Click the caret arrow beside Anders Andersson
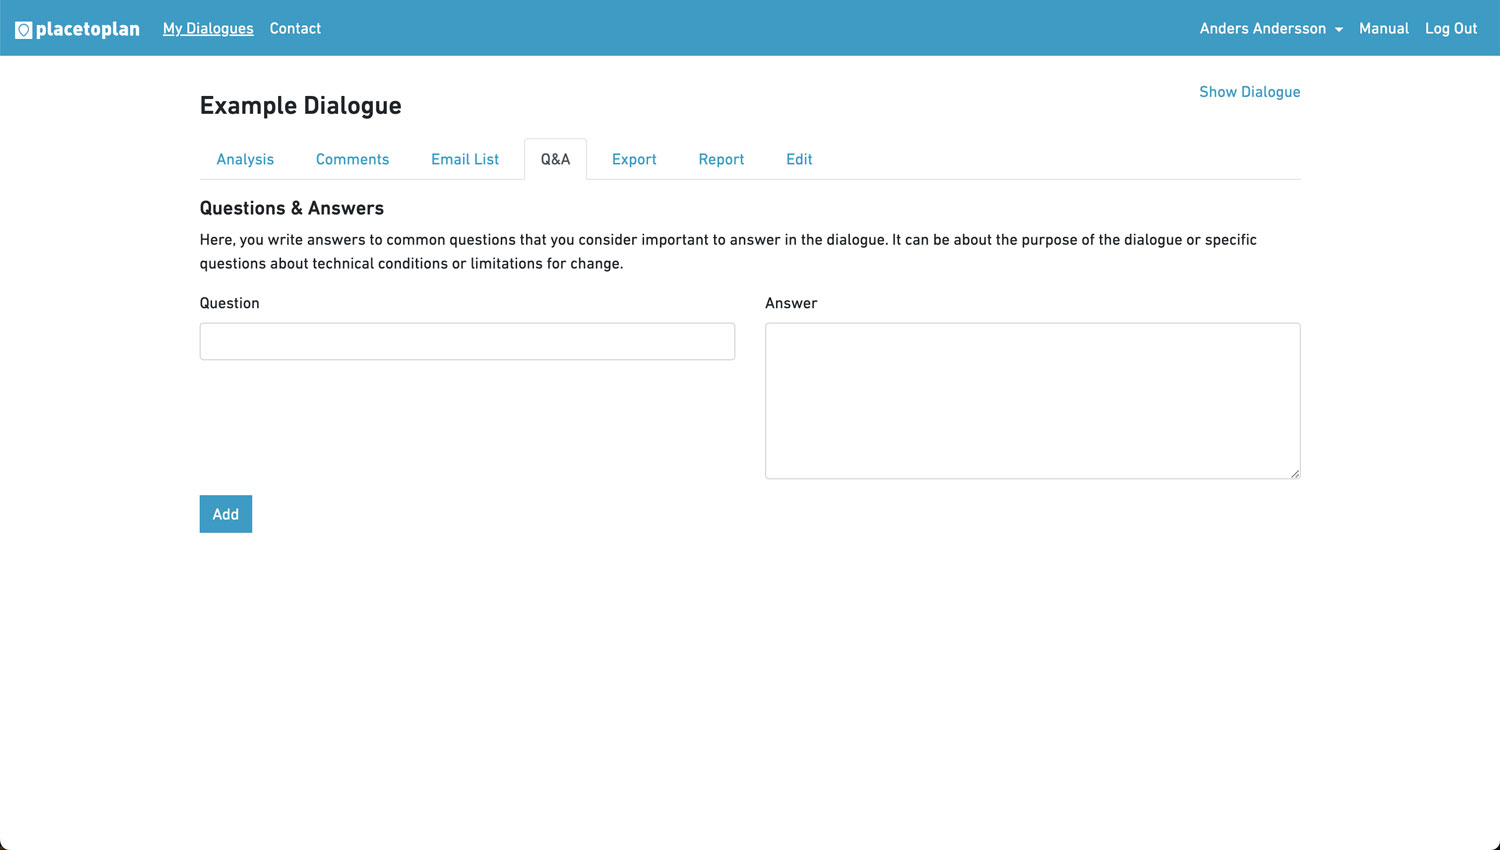 (1339, 30)
